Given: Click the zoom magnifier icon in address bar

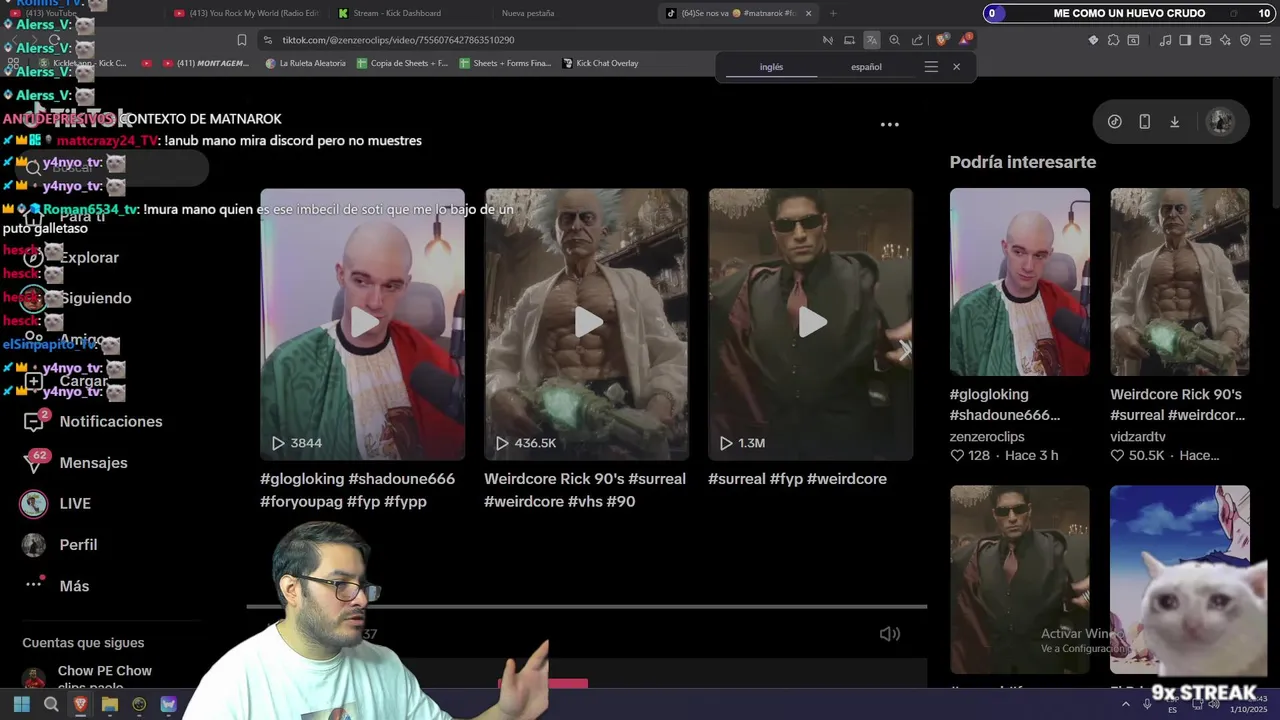Looking at the screenshot, I should (894, 40).
